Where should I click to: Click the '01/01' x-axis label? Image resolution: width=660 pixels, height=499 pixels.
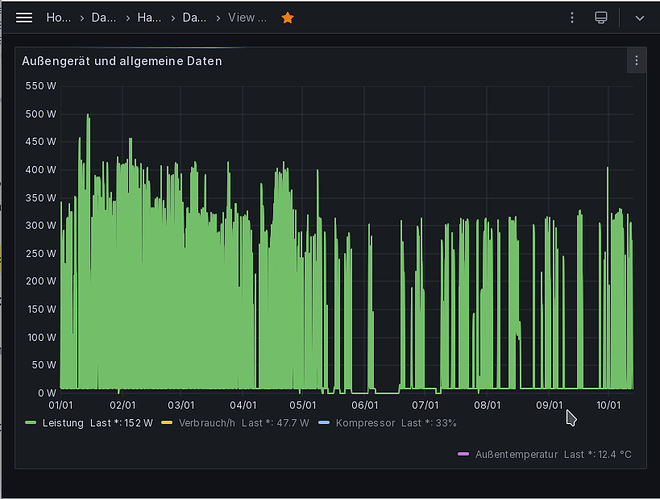tap(61, 405)
